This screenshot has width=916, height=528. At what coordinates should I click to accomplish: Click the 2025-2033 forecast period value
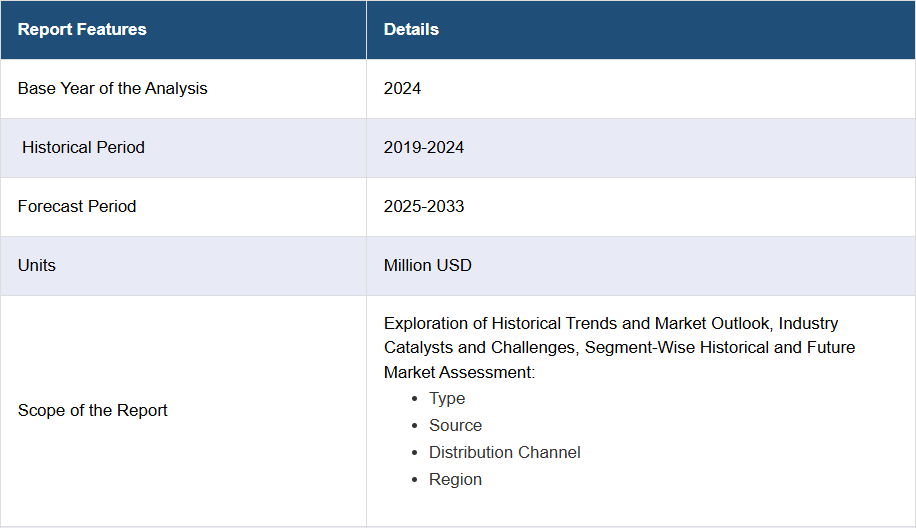pyautogui.click(x=423, y=206)
